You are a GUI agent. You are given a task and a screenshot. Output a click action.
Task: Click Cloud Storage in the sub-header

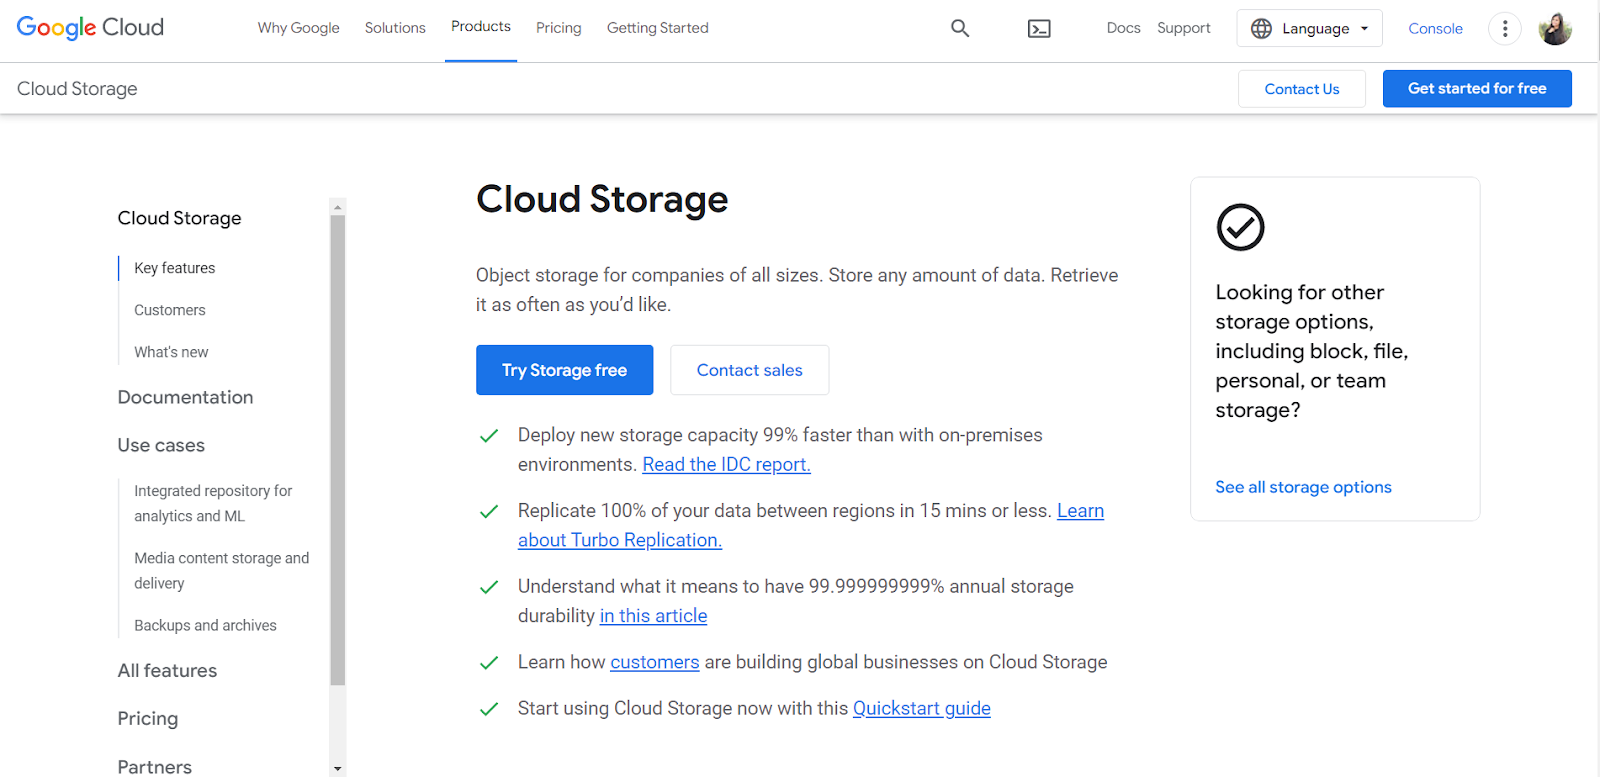[77, 89]
